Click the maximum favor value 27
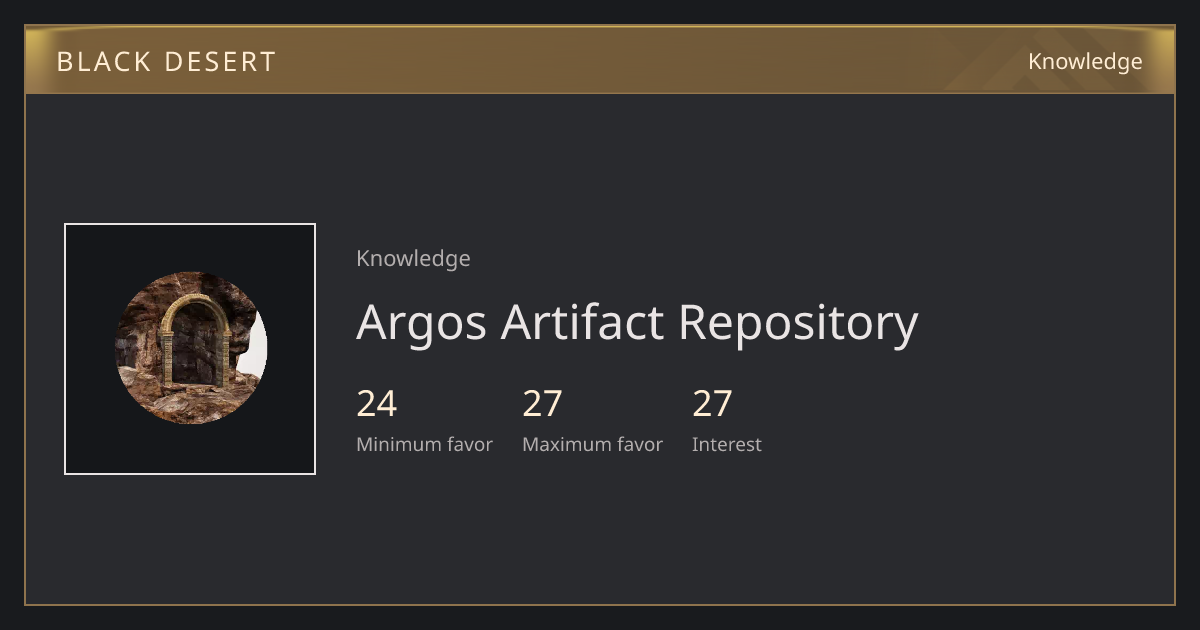The image size is (1200, 630). [543, 404]
